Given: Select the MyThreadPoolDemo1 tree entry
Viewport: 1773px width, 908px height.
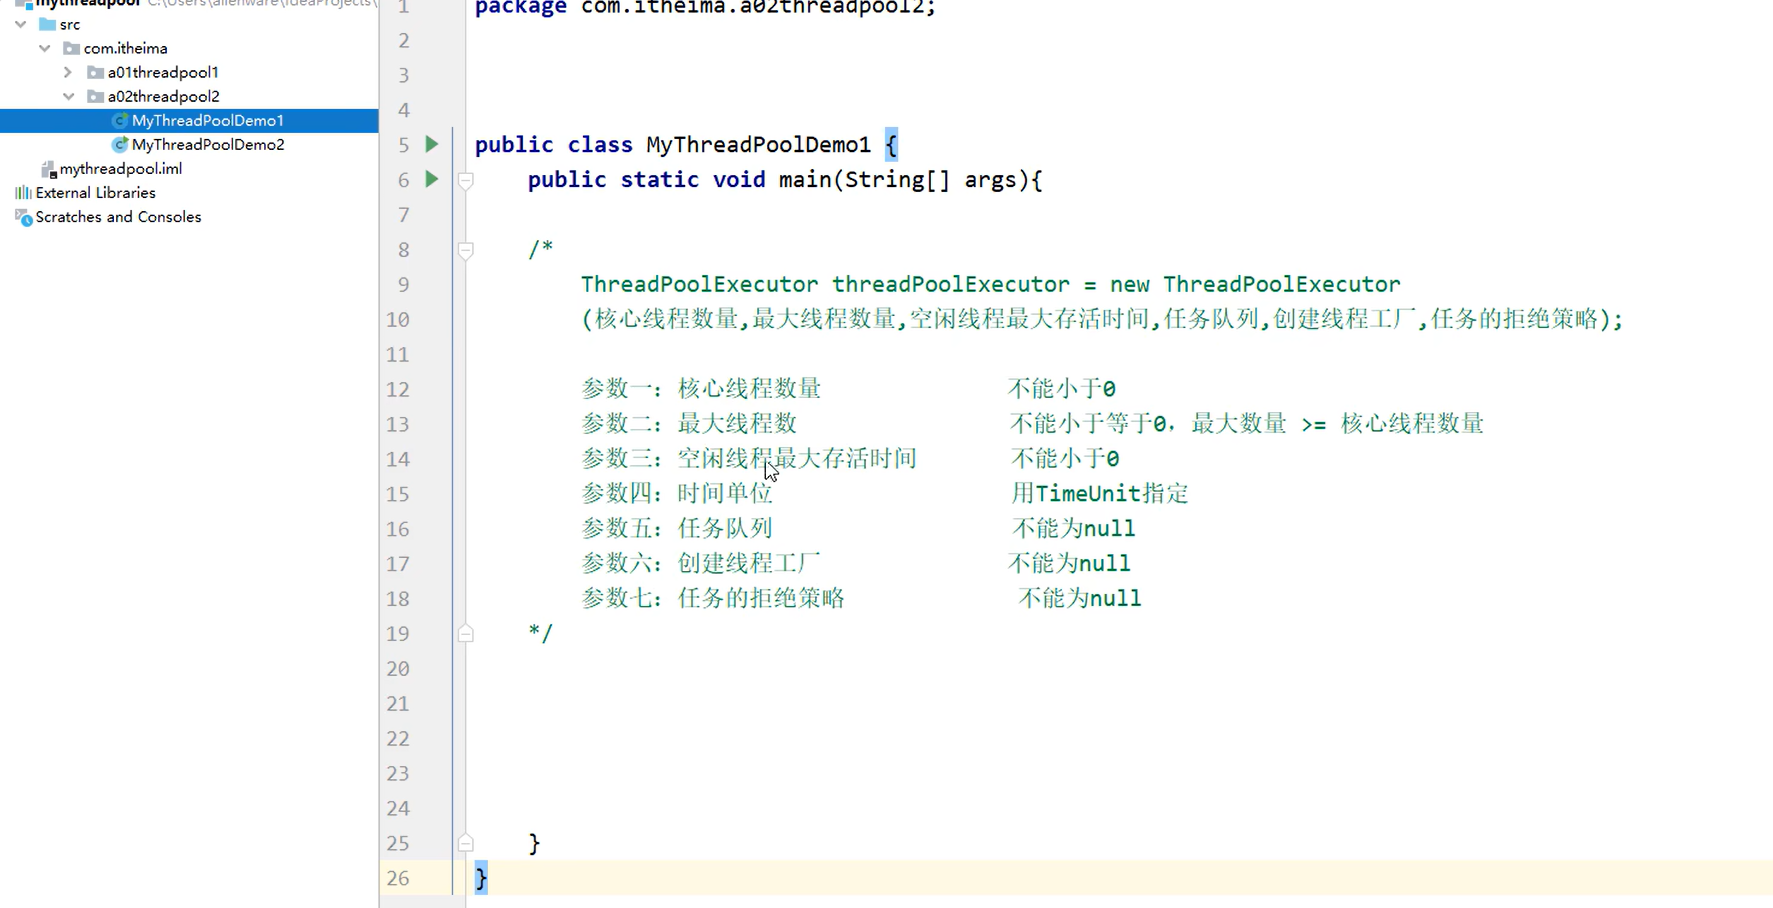Looking at the screenshot, I should coord(208,120).
